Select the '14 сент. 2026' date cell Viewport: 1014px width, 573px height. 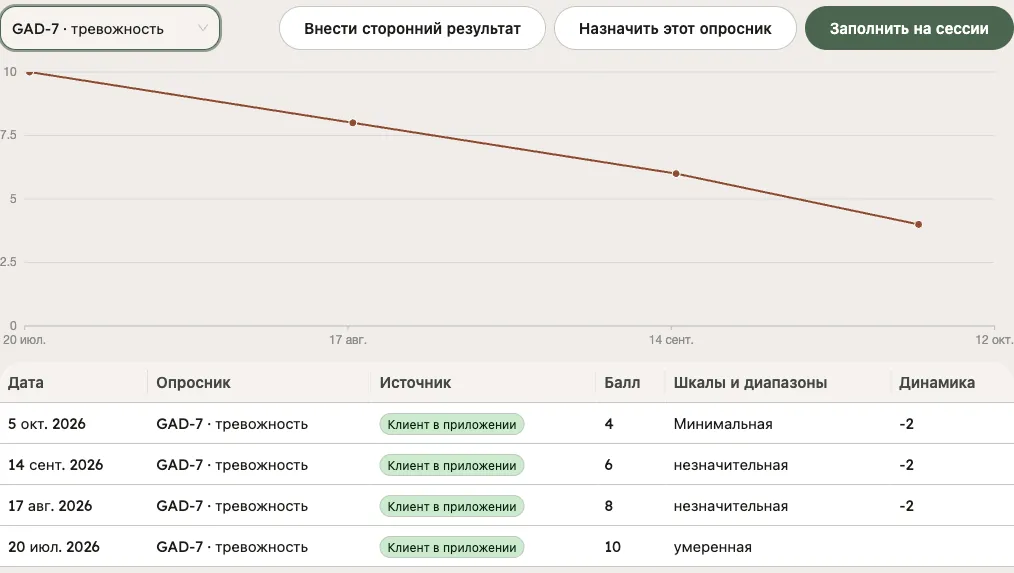tap(56, 465)
